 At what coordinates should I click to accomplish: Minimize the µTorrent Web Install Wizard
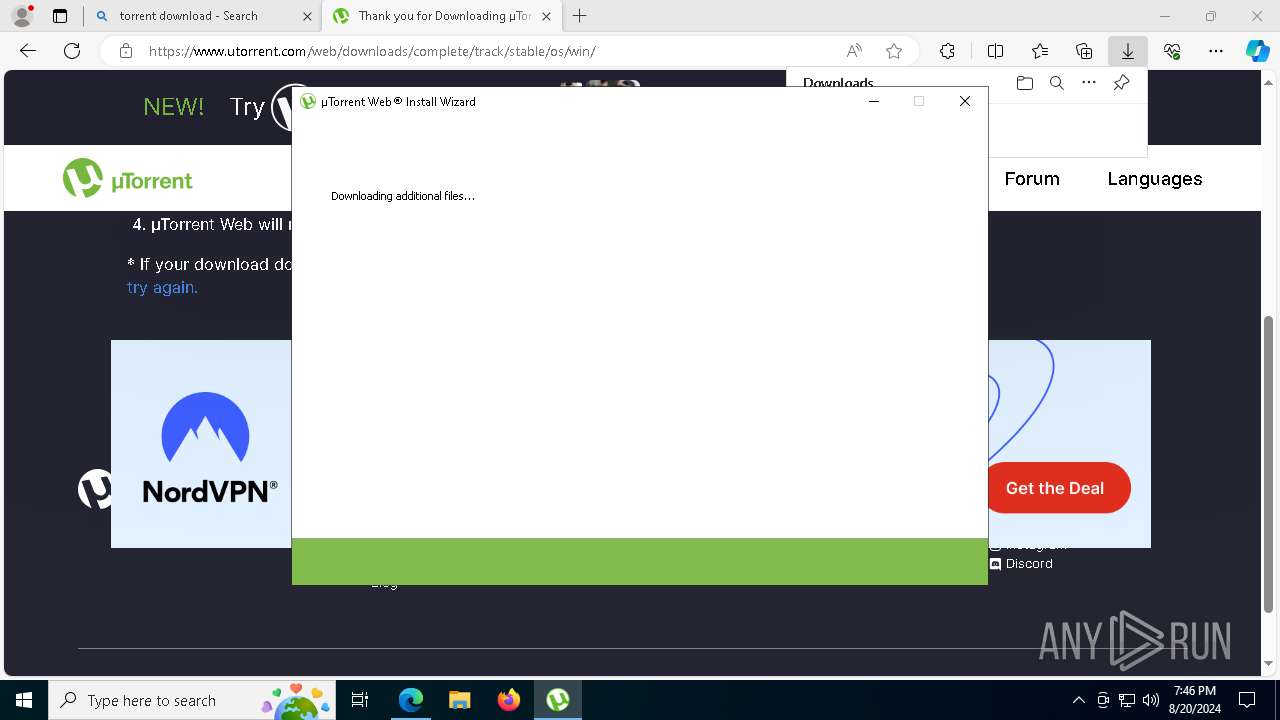(x=873, y=101)
